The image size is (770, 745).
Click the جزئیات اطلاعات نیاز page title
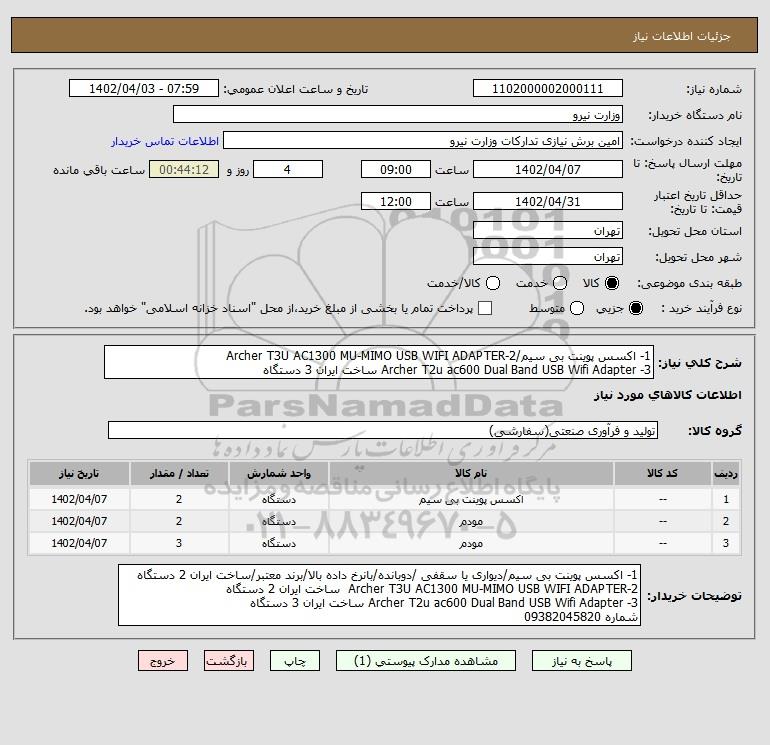click(681, 36)
